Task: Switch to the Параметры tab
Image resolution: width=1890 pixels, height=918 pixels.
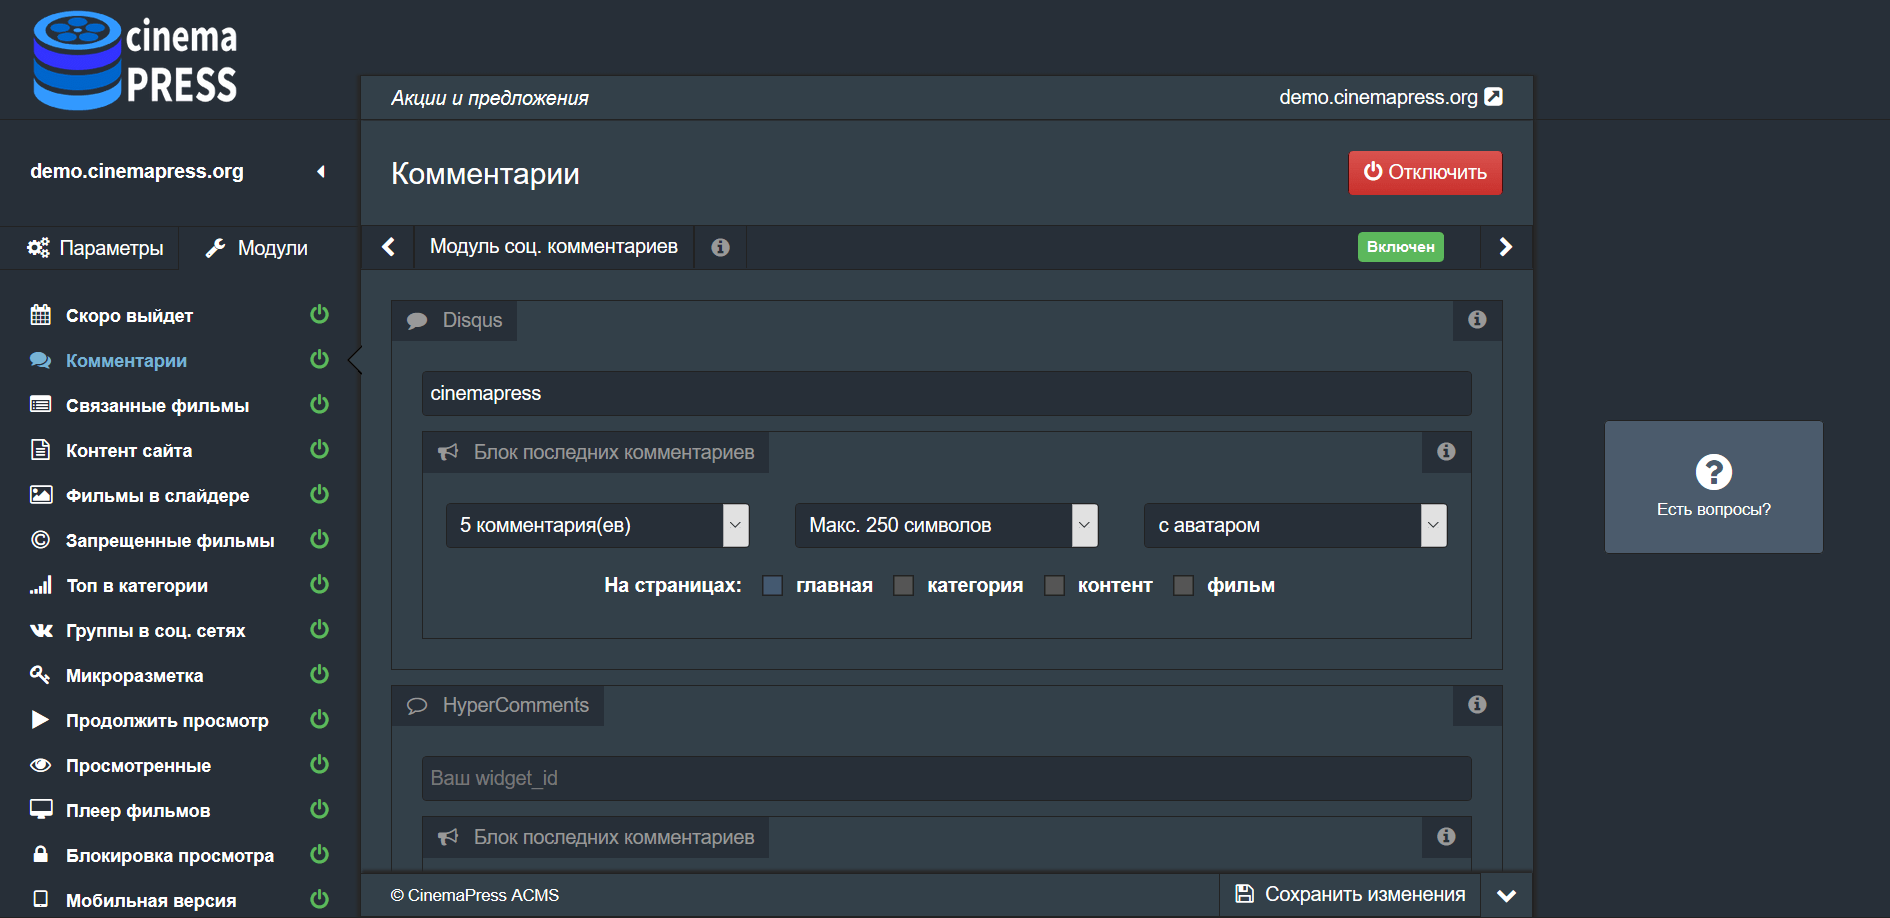Action: (x=95, y=248)
